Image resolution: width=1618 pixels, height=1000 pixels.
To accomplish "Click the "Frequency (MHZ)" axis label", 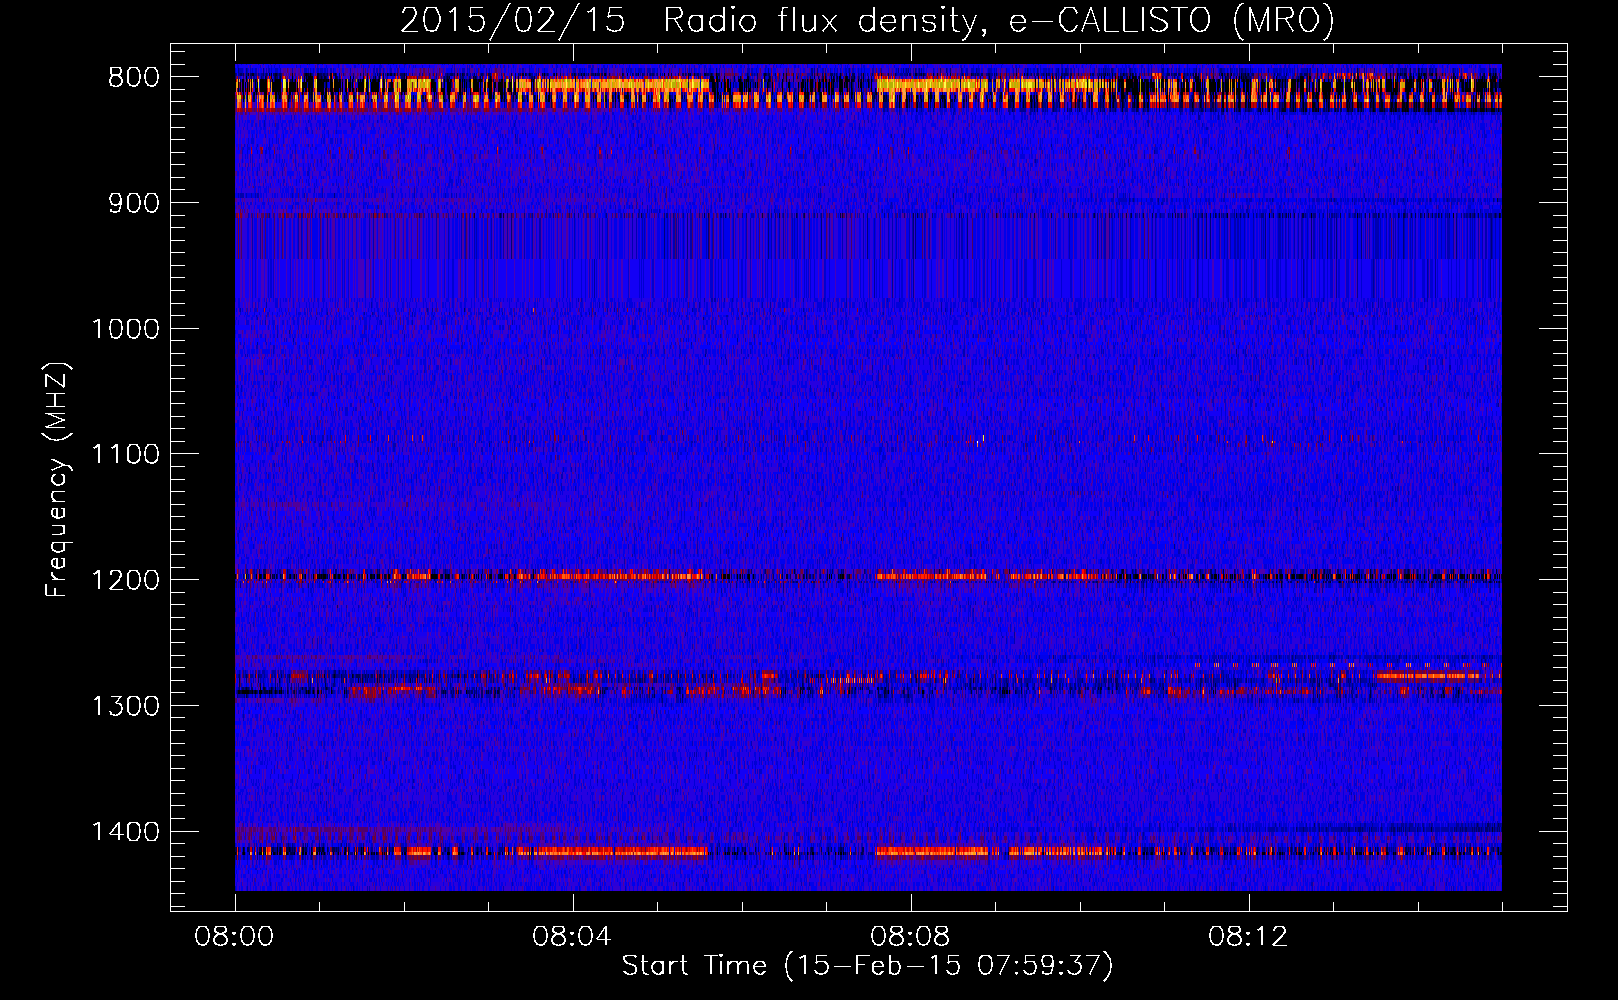I will 58,480.
